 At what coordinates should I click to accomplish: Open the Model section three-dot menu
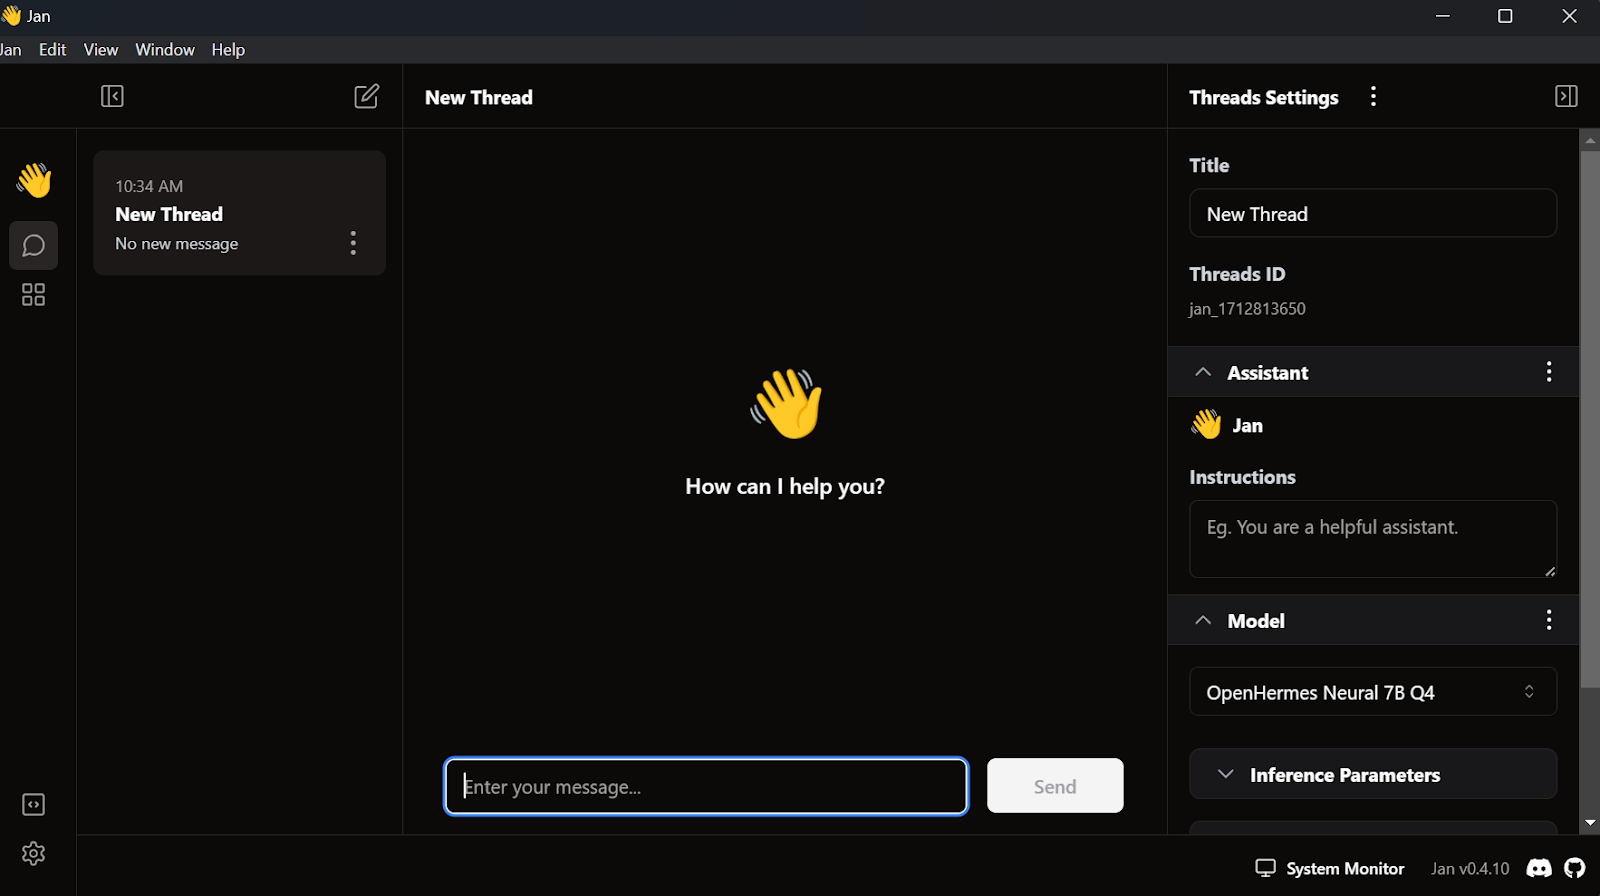pyautogui.click(x=1549, y=620)
